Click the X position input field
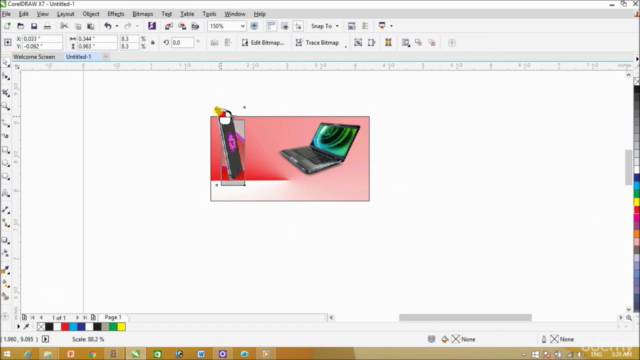Viewport: 640px width, 360px height. (x=42, y=39)
